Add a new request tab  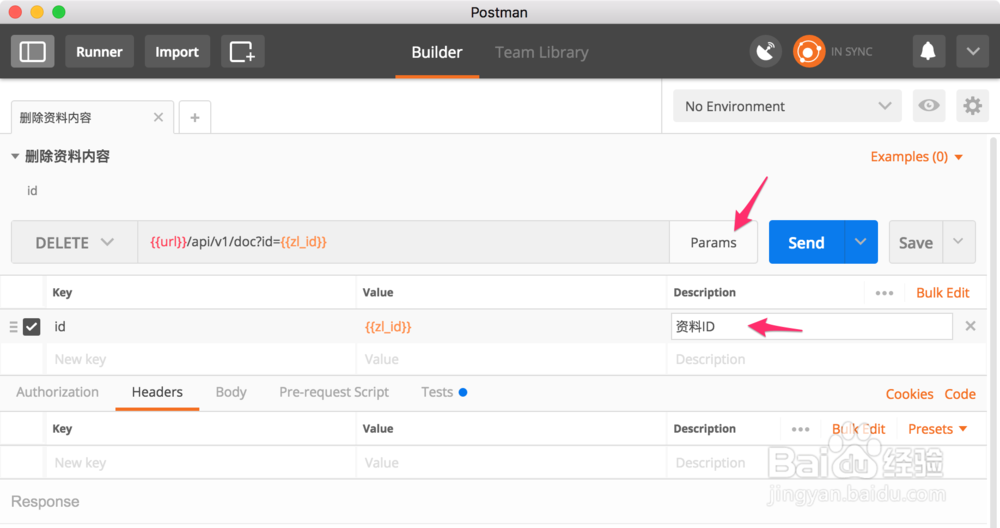[x=194, y=117]
